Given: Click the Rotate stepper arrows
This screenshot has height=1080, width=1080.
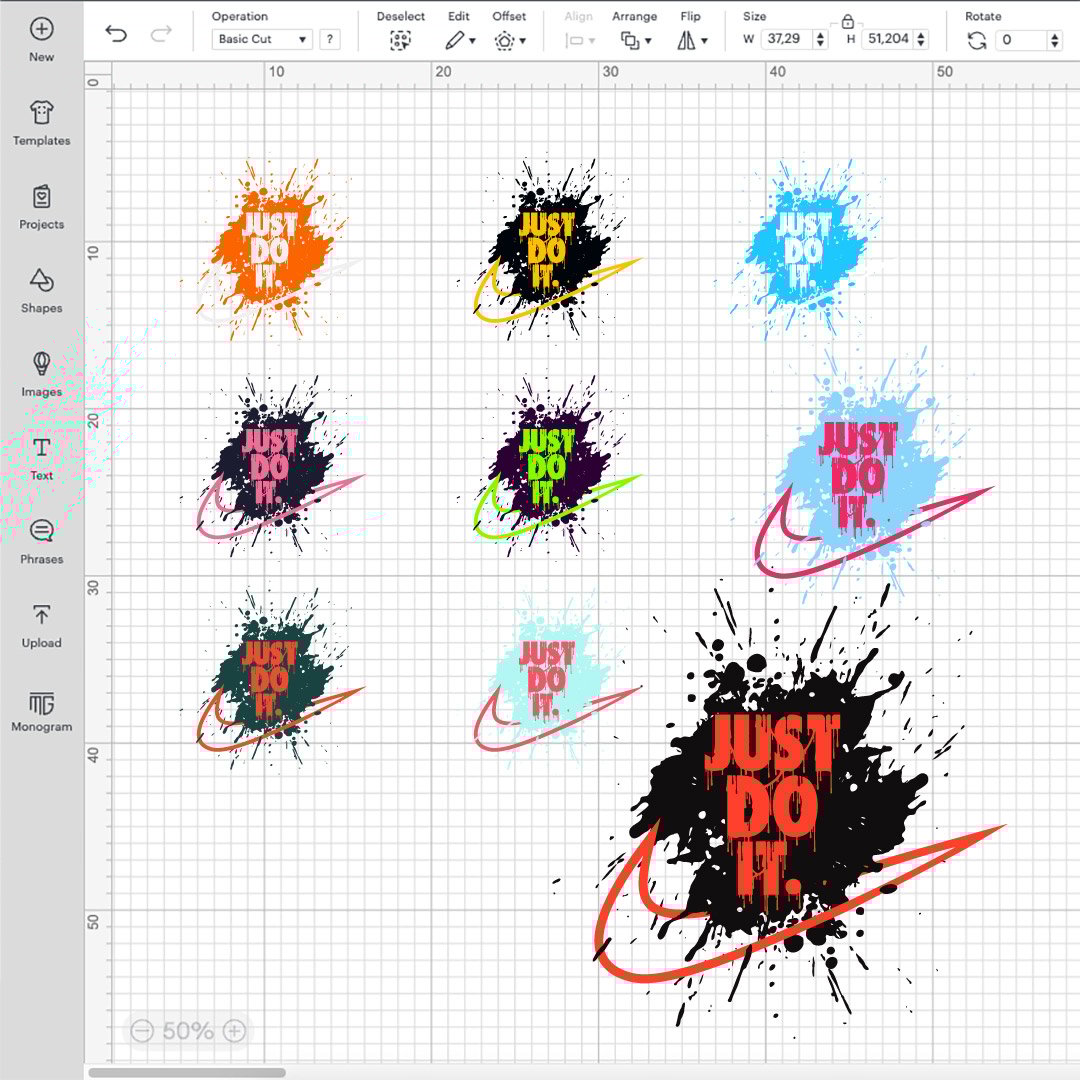Looking at the screenshot, I should point(1055,40).
